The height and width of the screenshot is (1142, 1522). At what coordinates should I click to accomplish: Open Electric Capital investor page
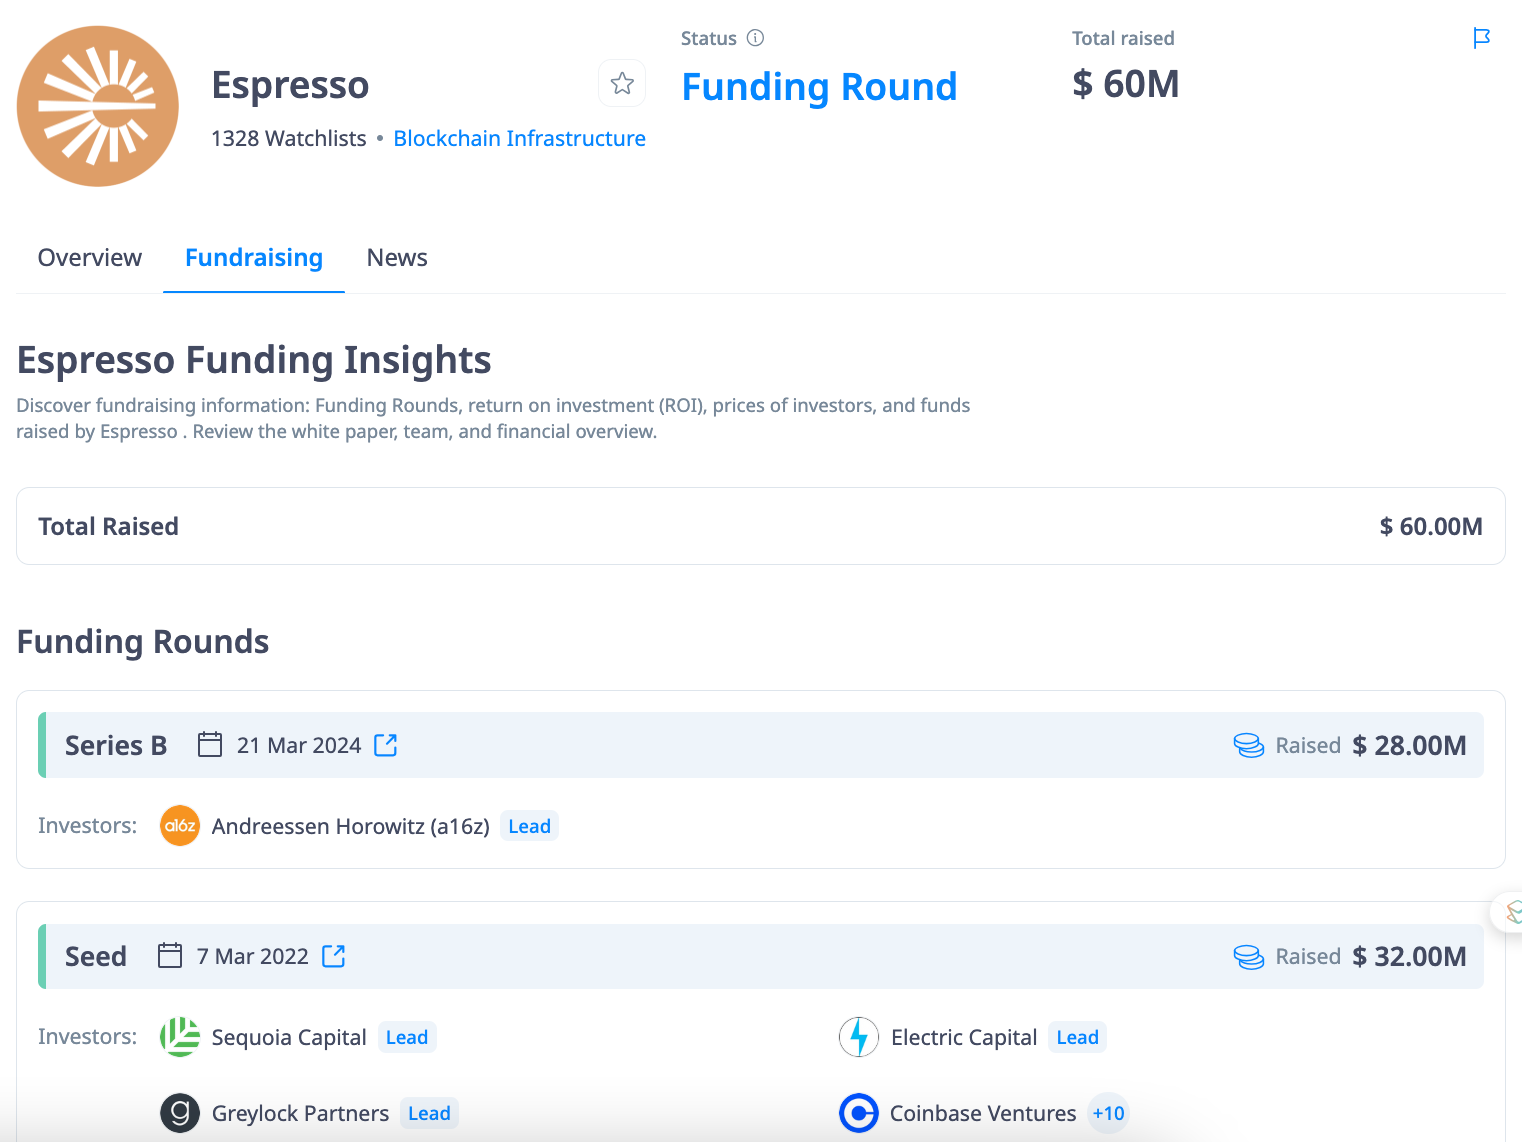tap(964, 1037)
